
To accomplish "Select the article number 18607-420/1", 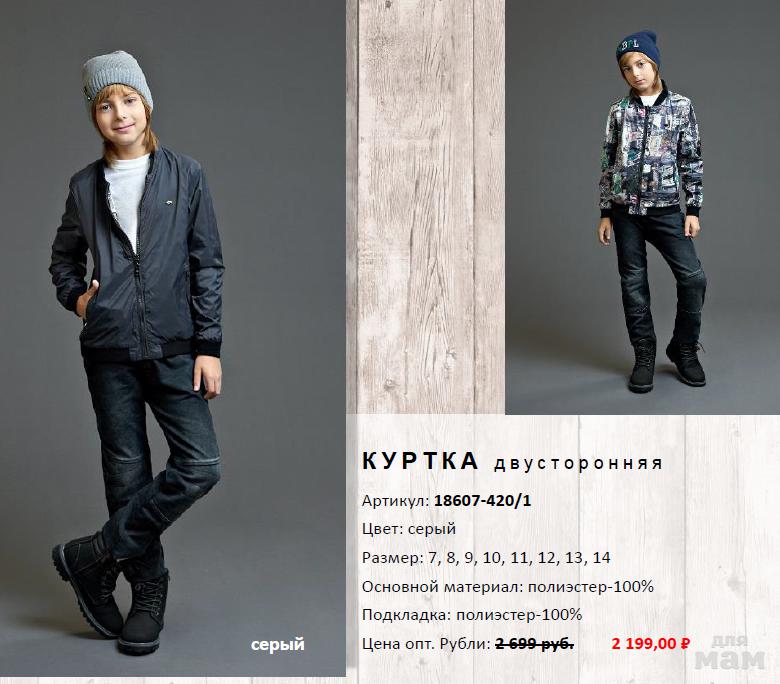I will pyautogui.click(x=483, y=500).
